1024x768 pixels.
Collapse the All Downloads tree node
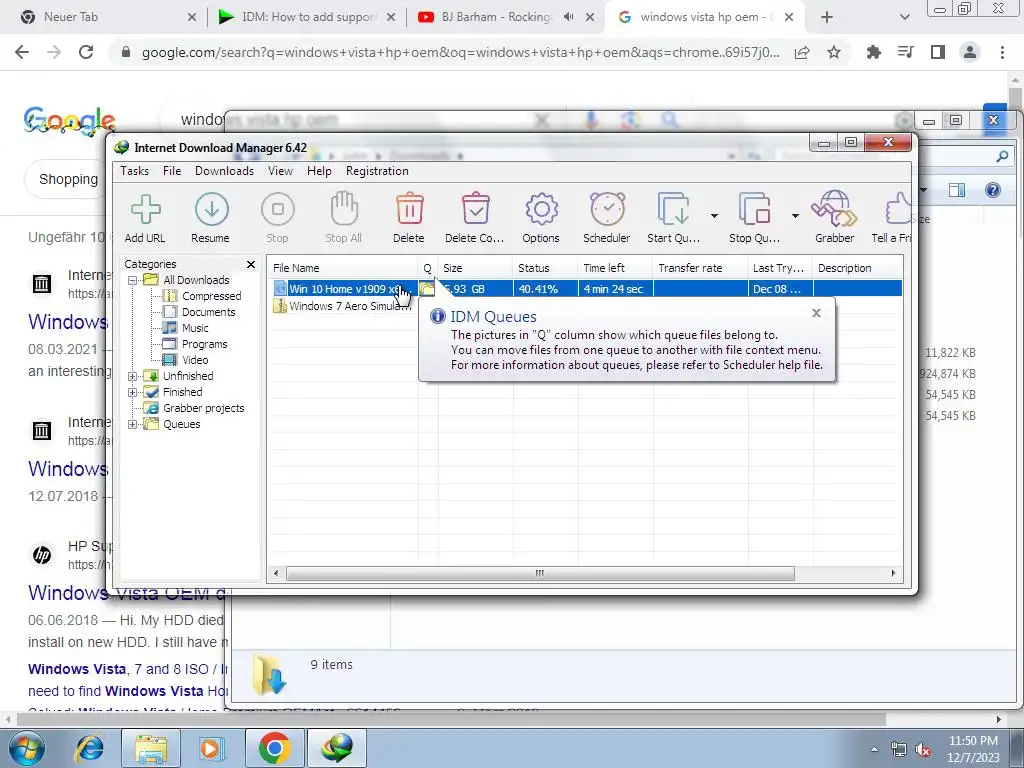[x=133, y=280]
